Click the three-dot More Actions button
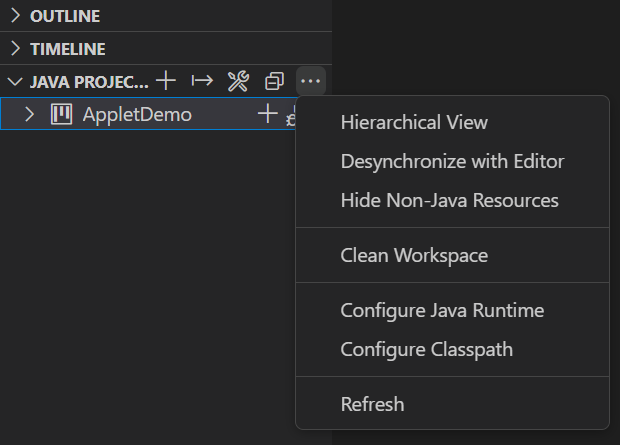The image size is (620, 445). pyautogui.click(x=311, y=80)
